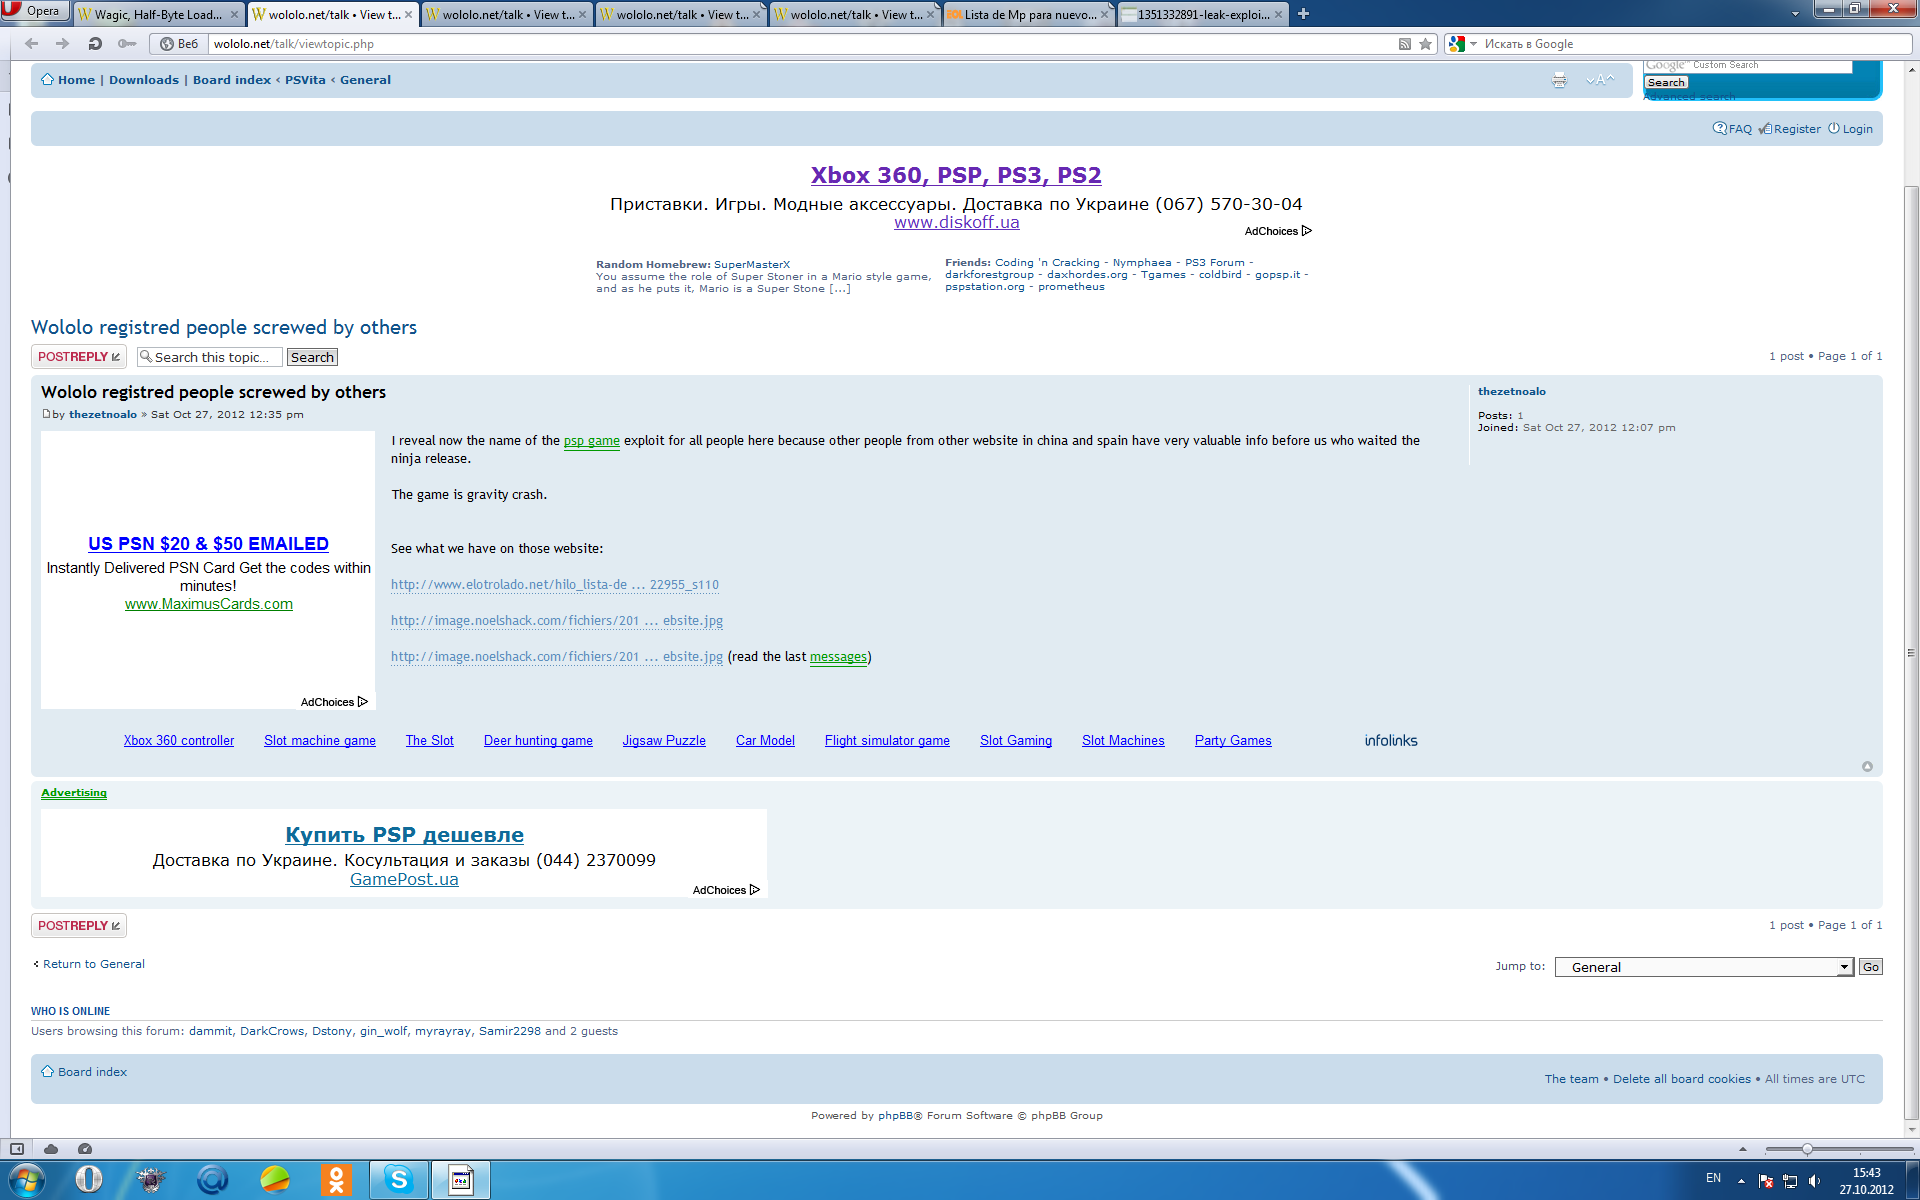Switch to the 1351332891-leak-exploit tab
Image resolution: width=1920 pixels, height=1200 pixels.
1201,14
